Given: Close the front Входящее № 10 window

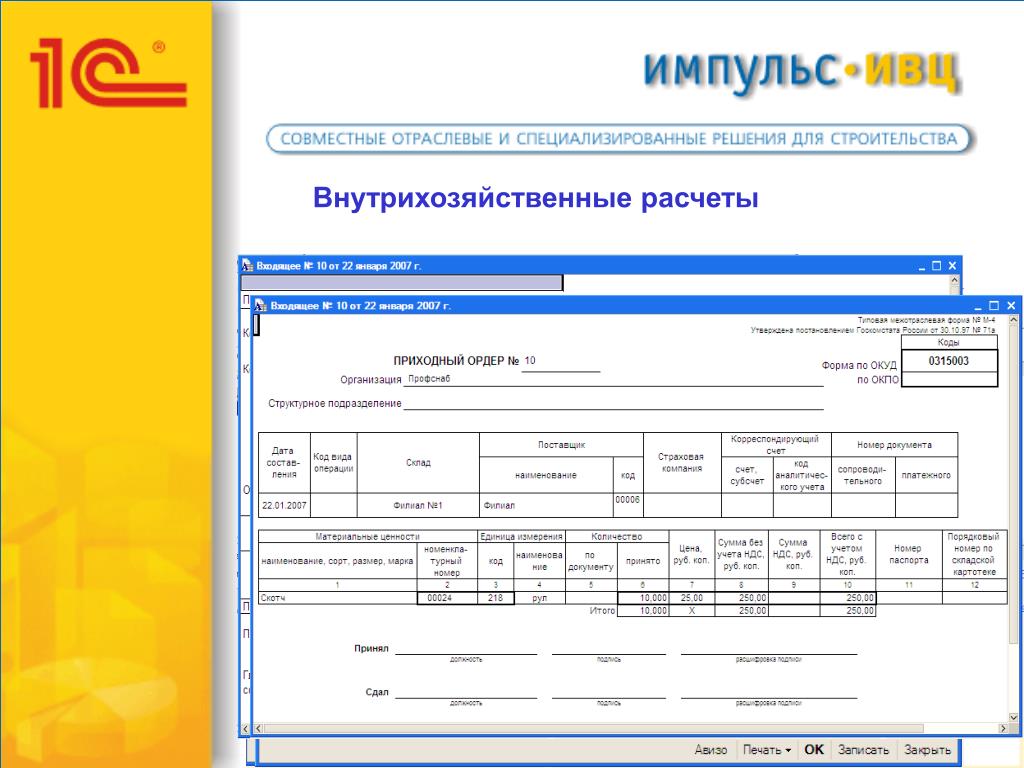Looking at the screenshot, I should (x=1011, y=306).
